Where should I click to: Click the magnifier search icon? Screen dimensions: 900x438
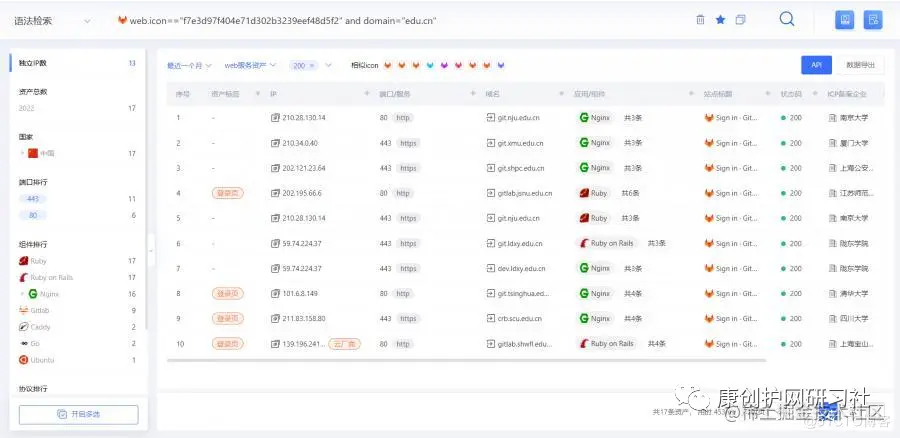tap(787, 19)
